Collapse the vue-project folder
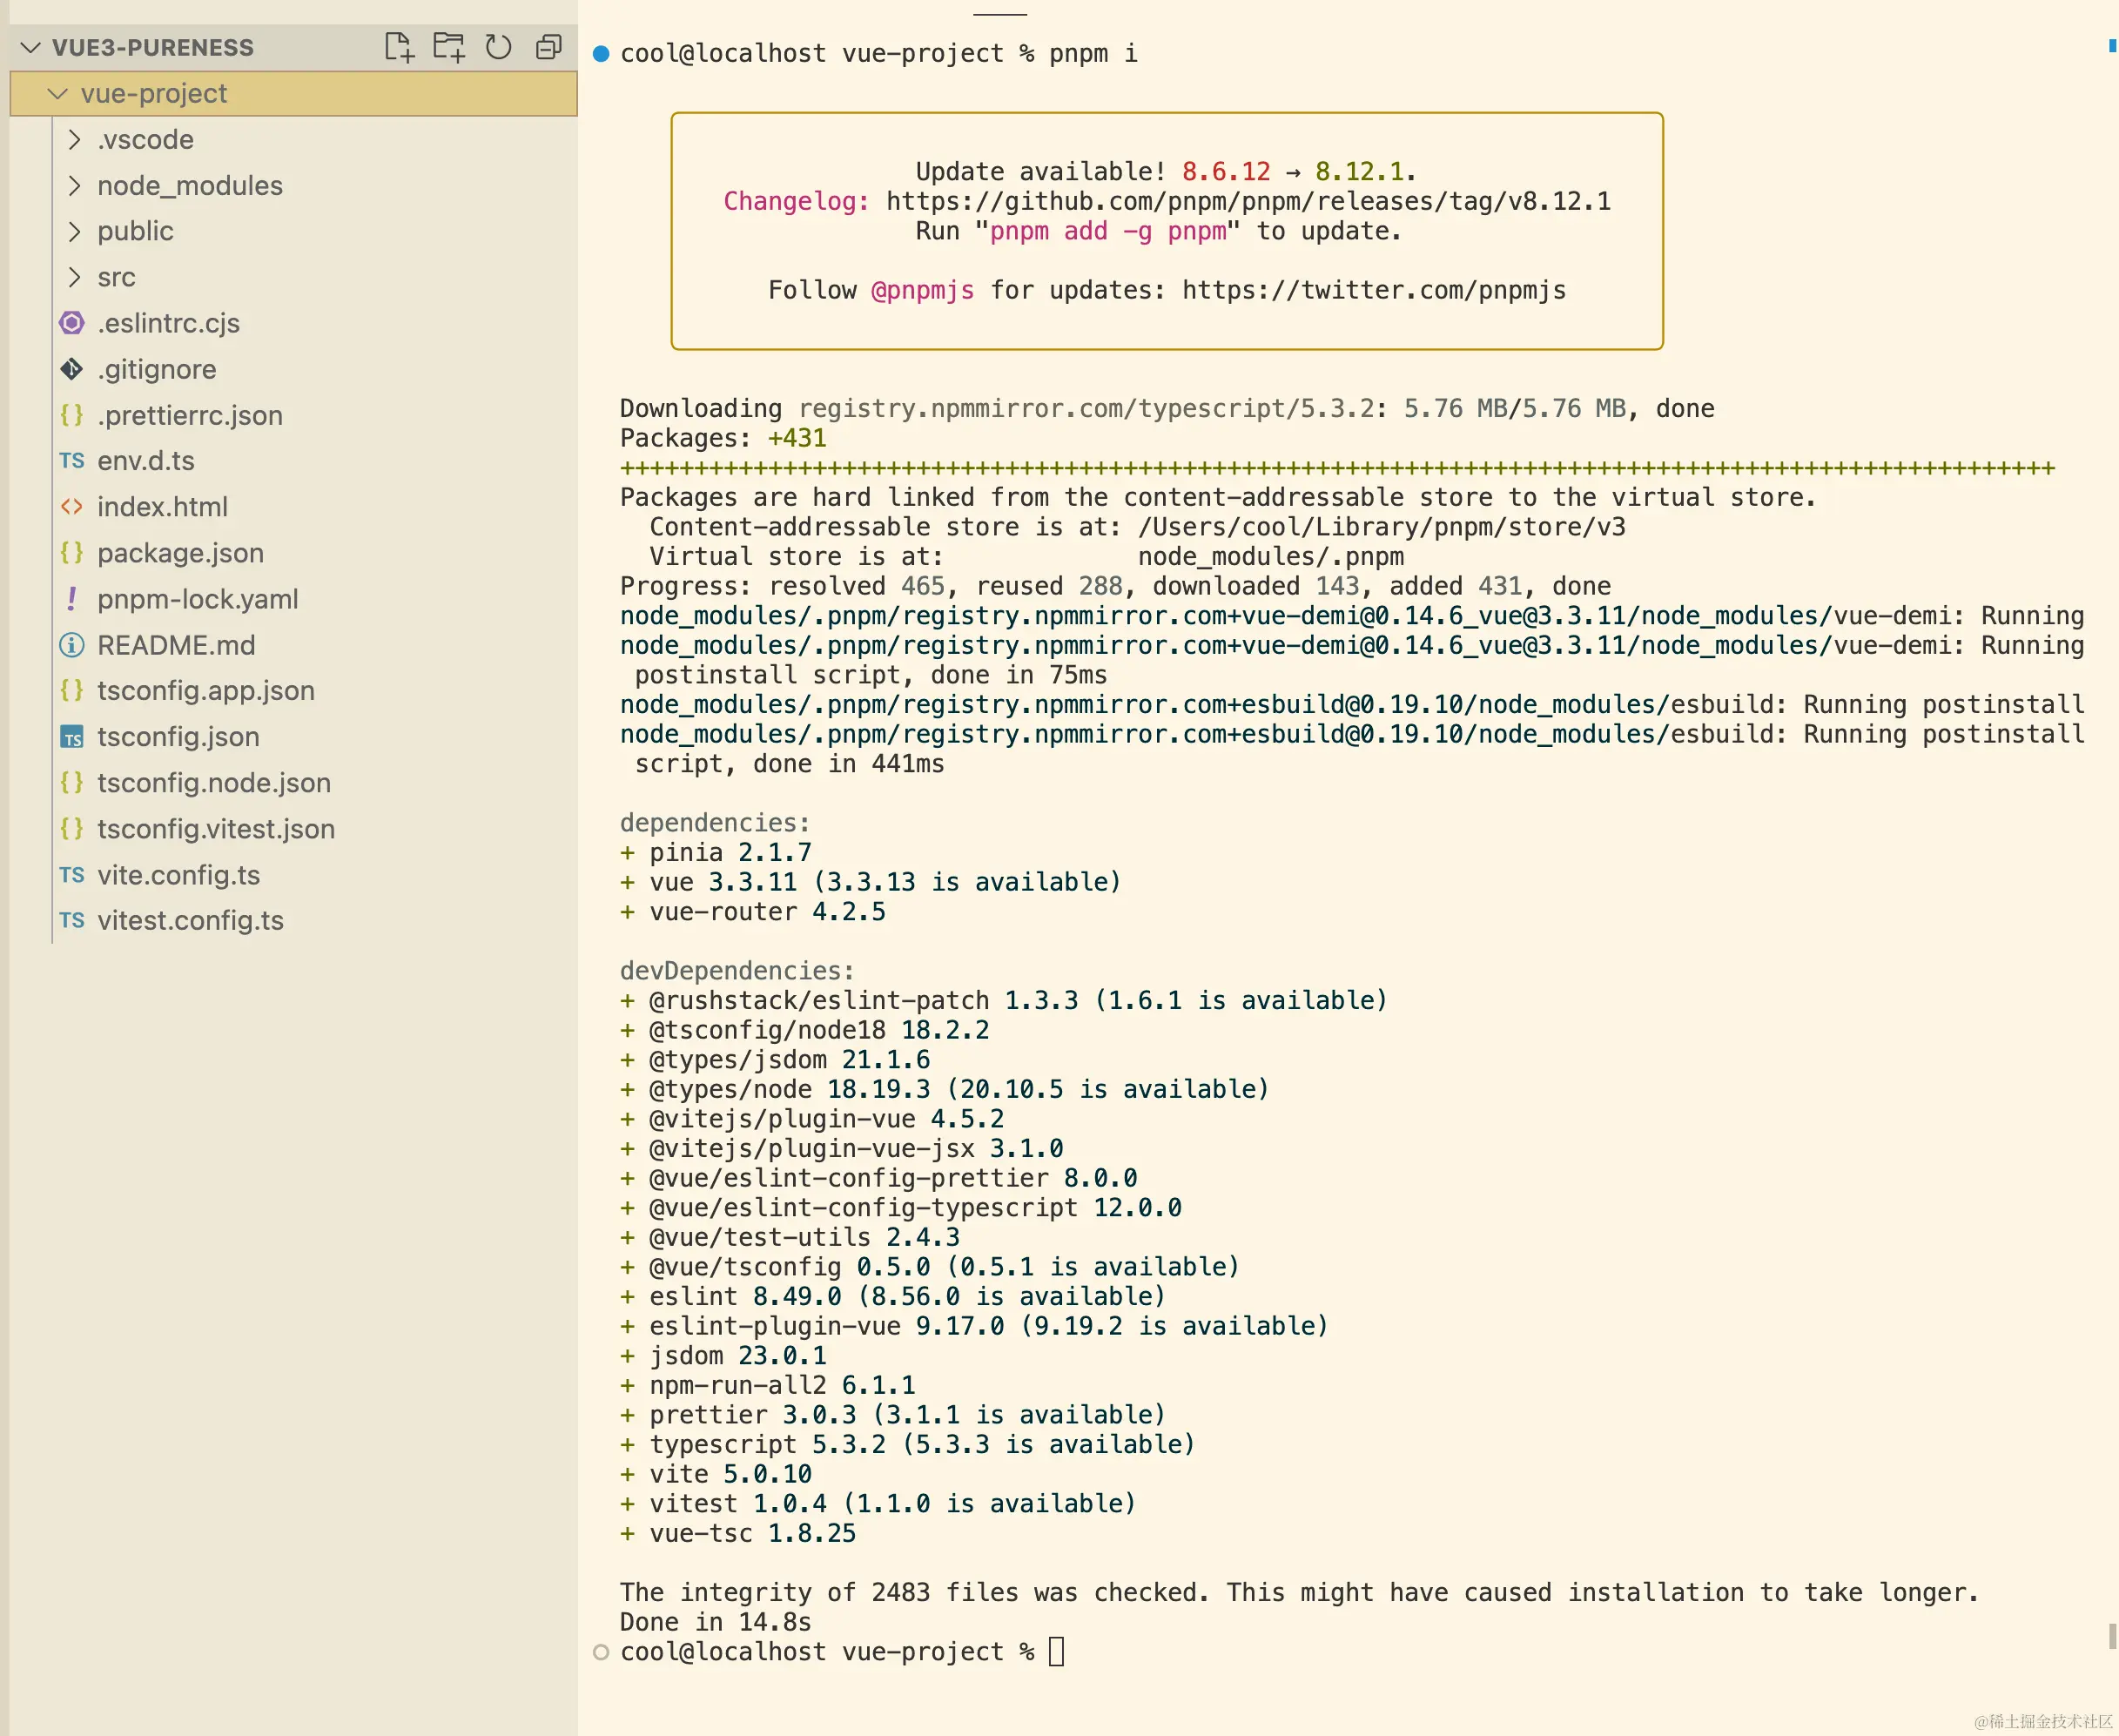This screenshot has height=1736, width=2119. [58, 93]
